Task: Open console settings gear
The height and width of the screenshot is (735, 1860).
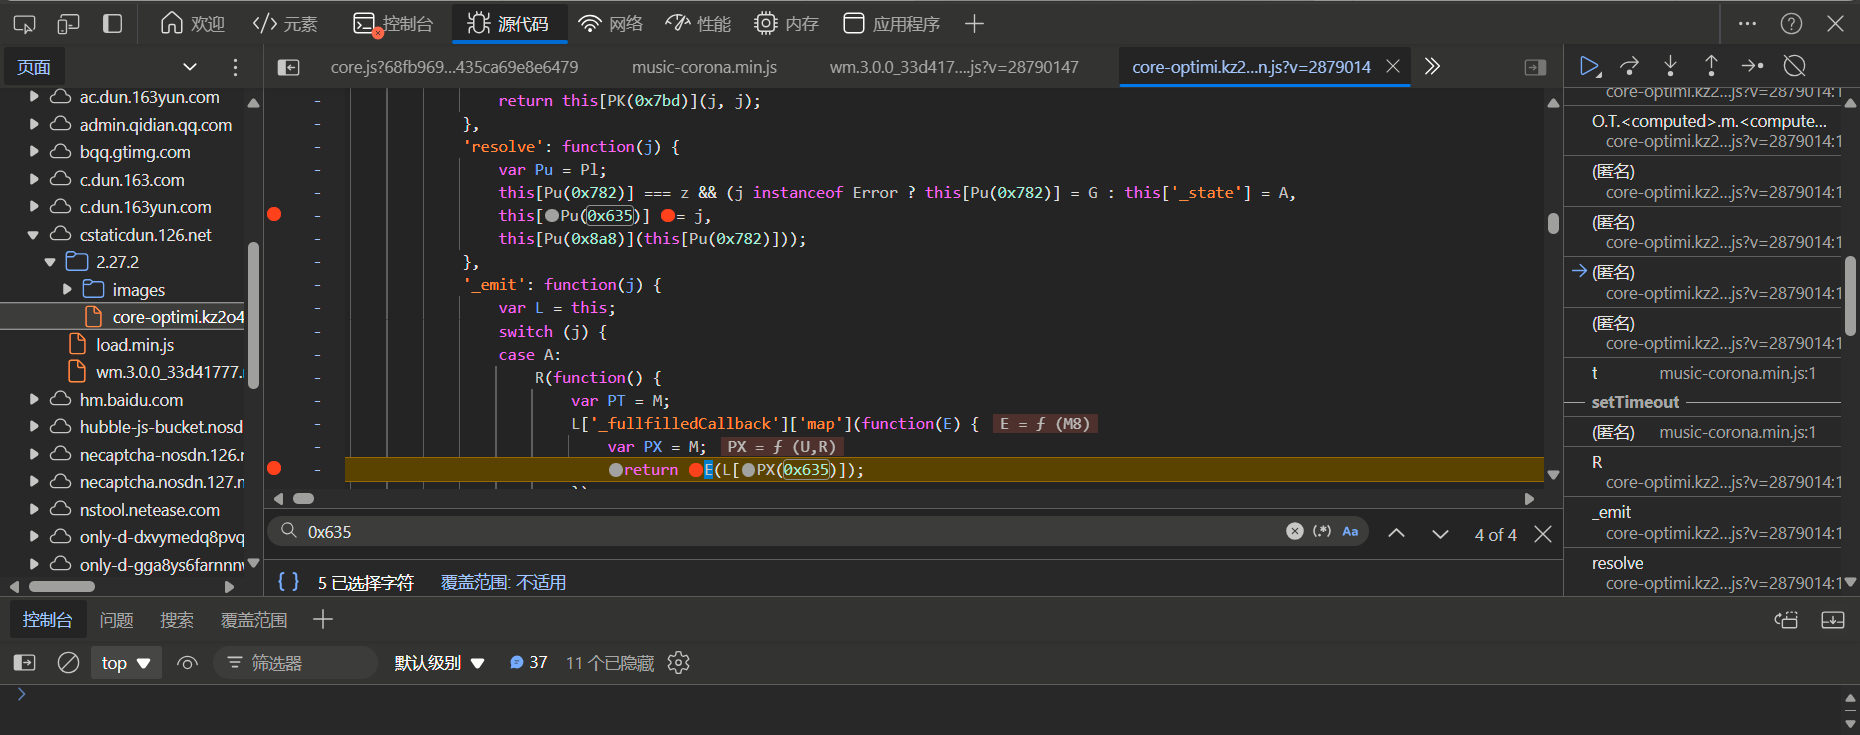Action: coord(678,663)
